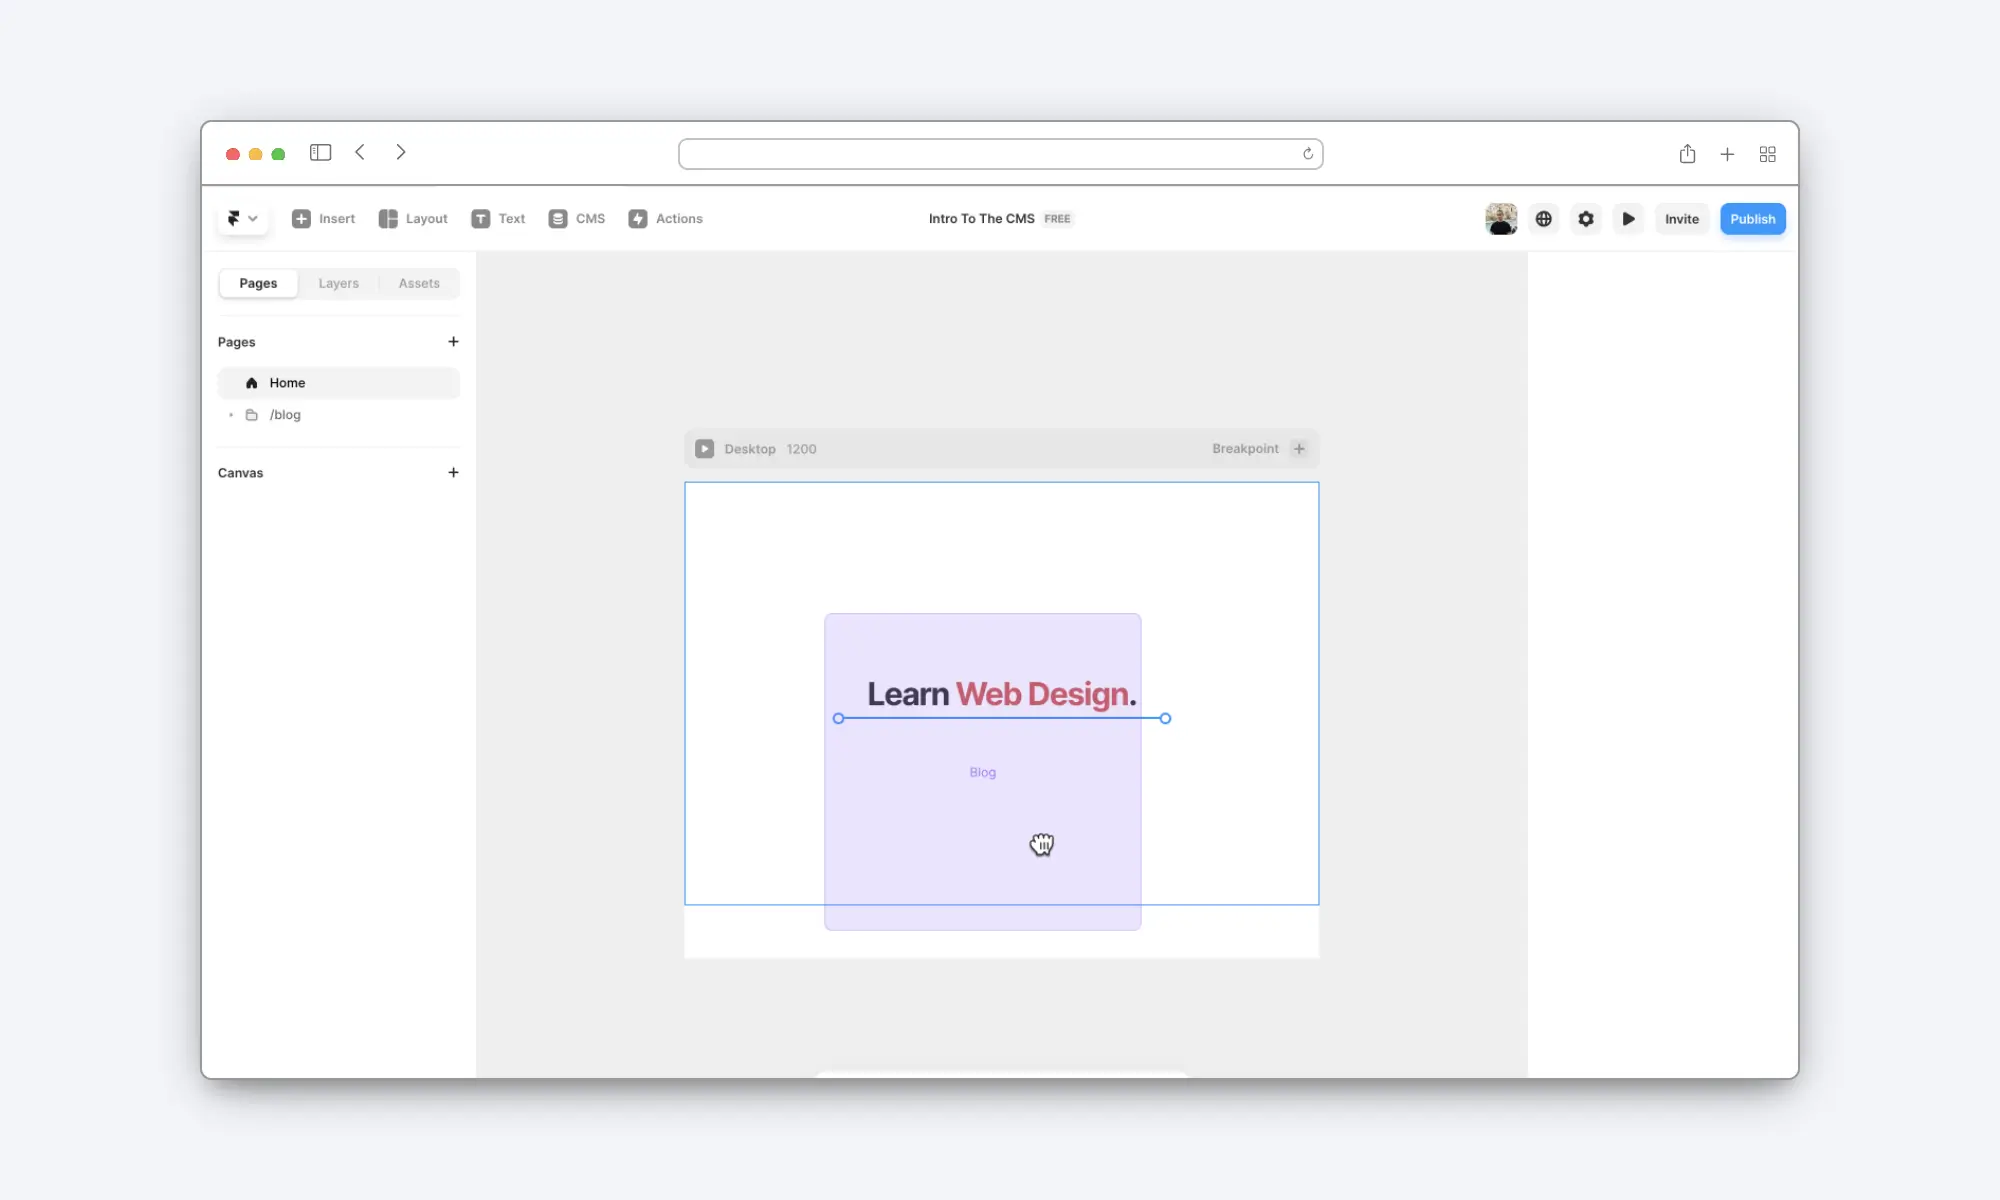Open site settings gear icon

pos(1586,219)
